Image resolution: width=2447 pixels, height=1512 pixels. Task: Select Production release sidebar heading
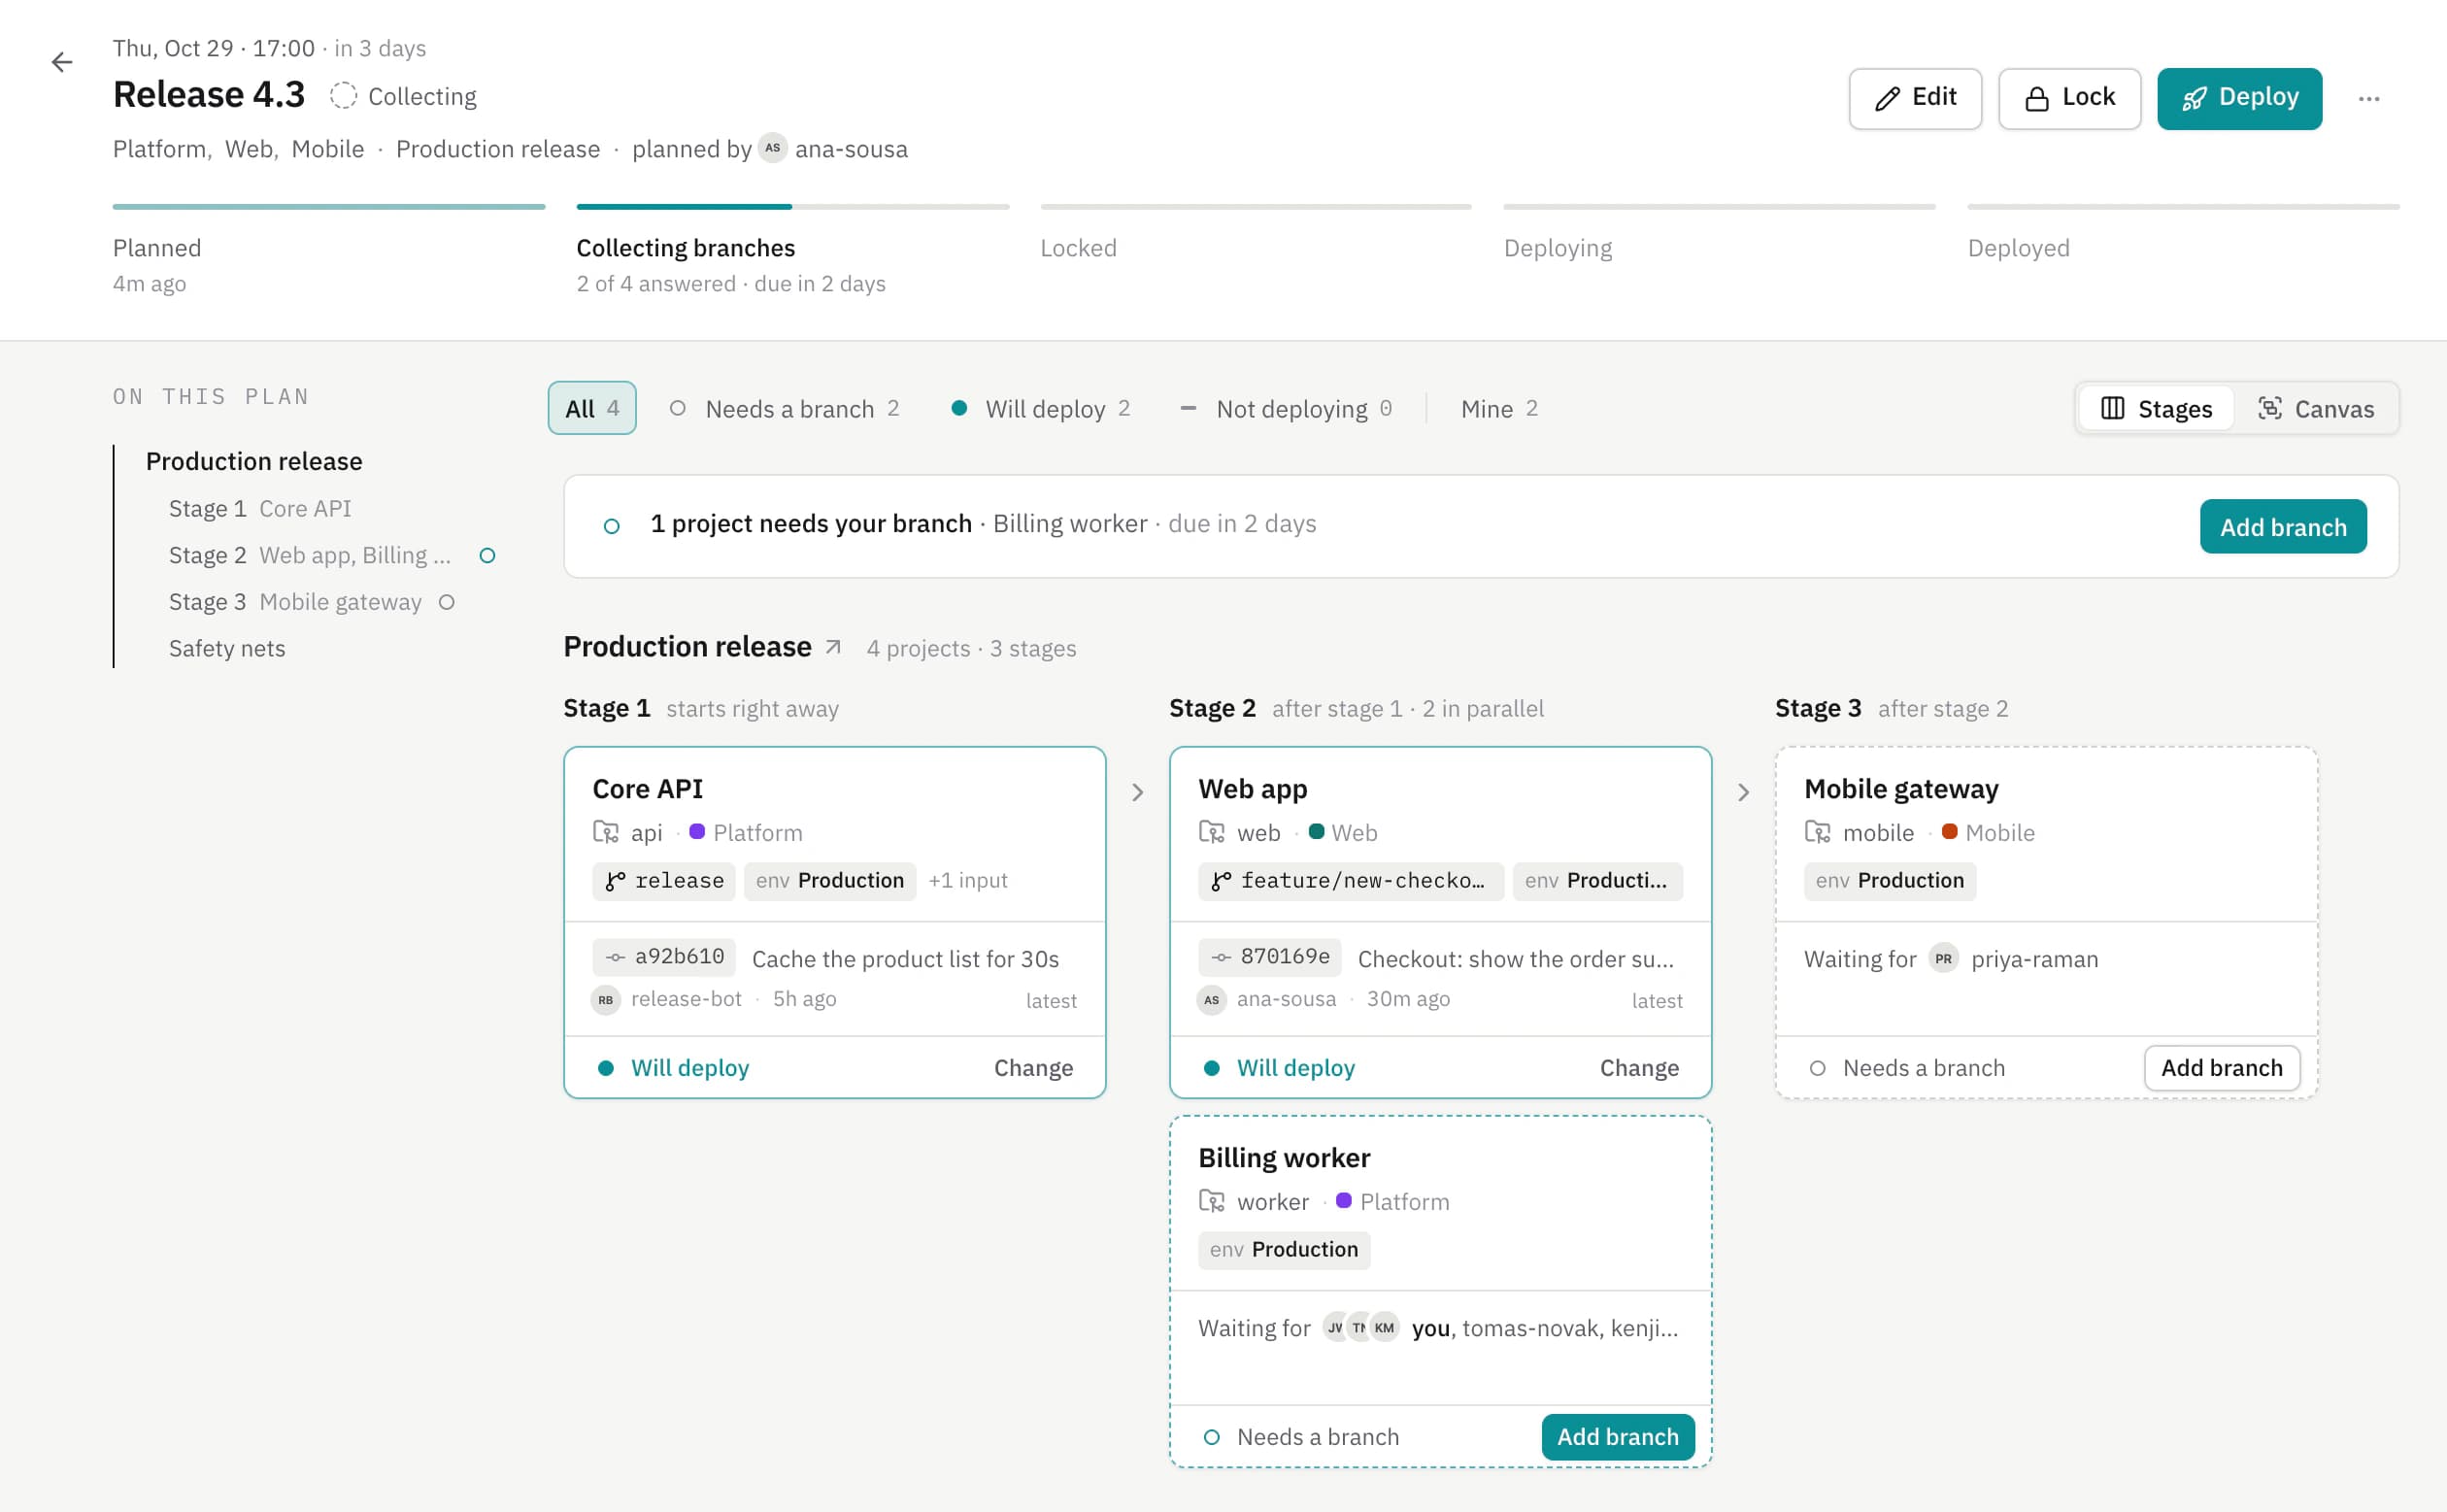click(254, 461)
